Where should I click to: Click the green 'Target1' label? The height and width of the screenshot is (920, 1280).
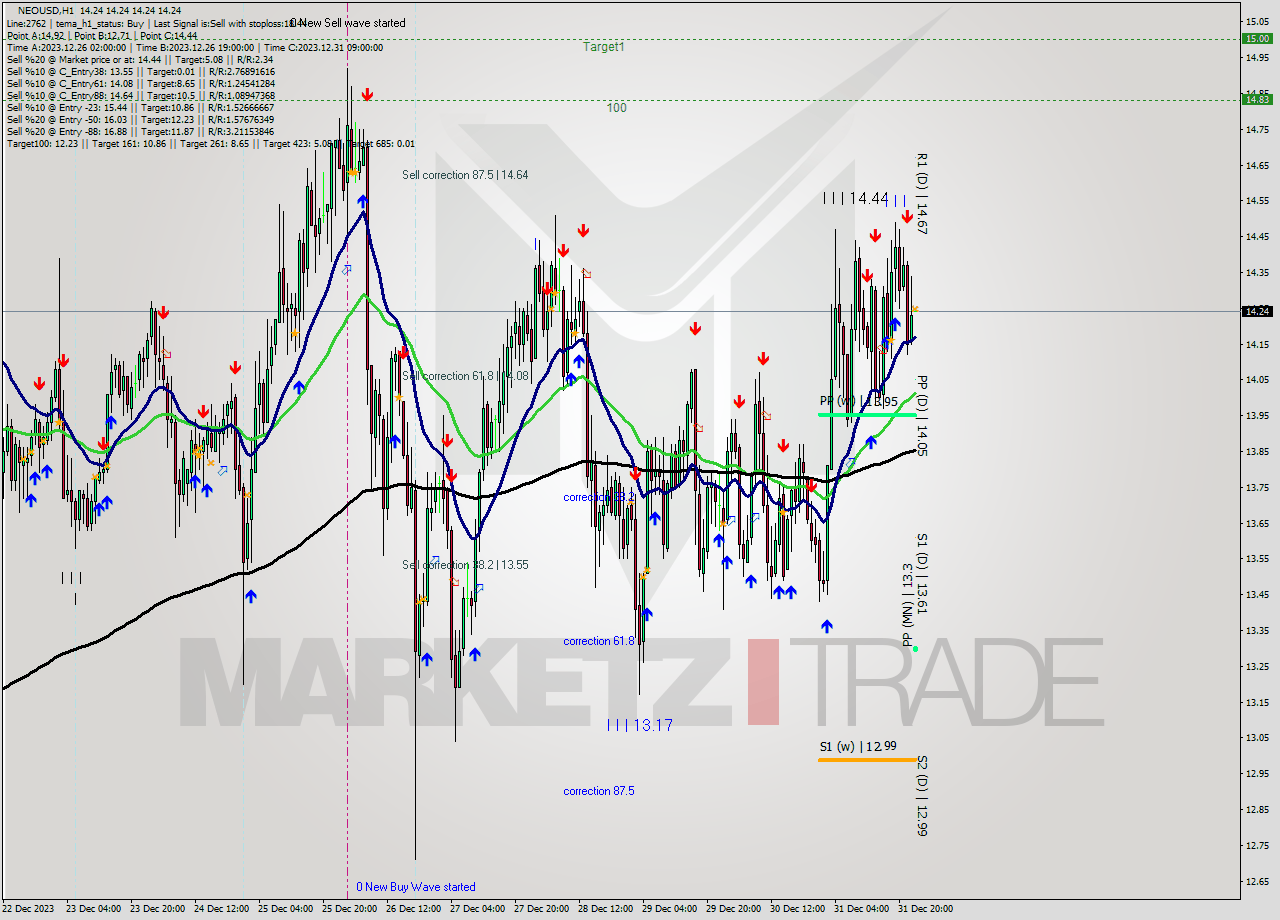pyautogui.click(x=604, y=46)
